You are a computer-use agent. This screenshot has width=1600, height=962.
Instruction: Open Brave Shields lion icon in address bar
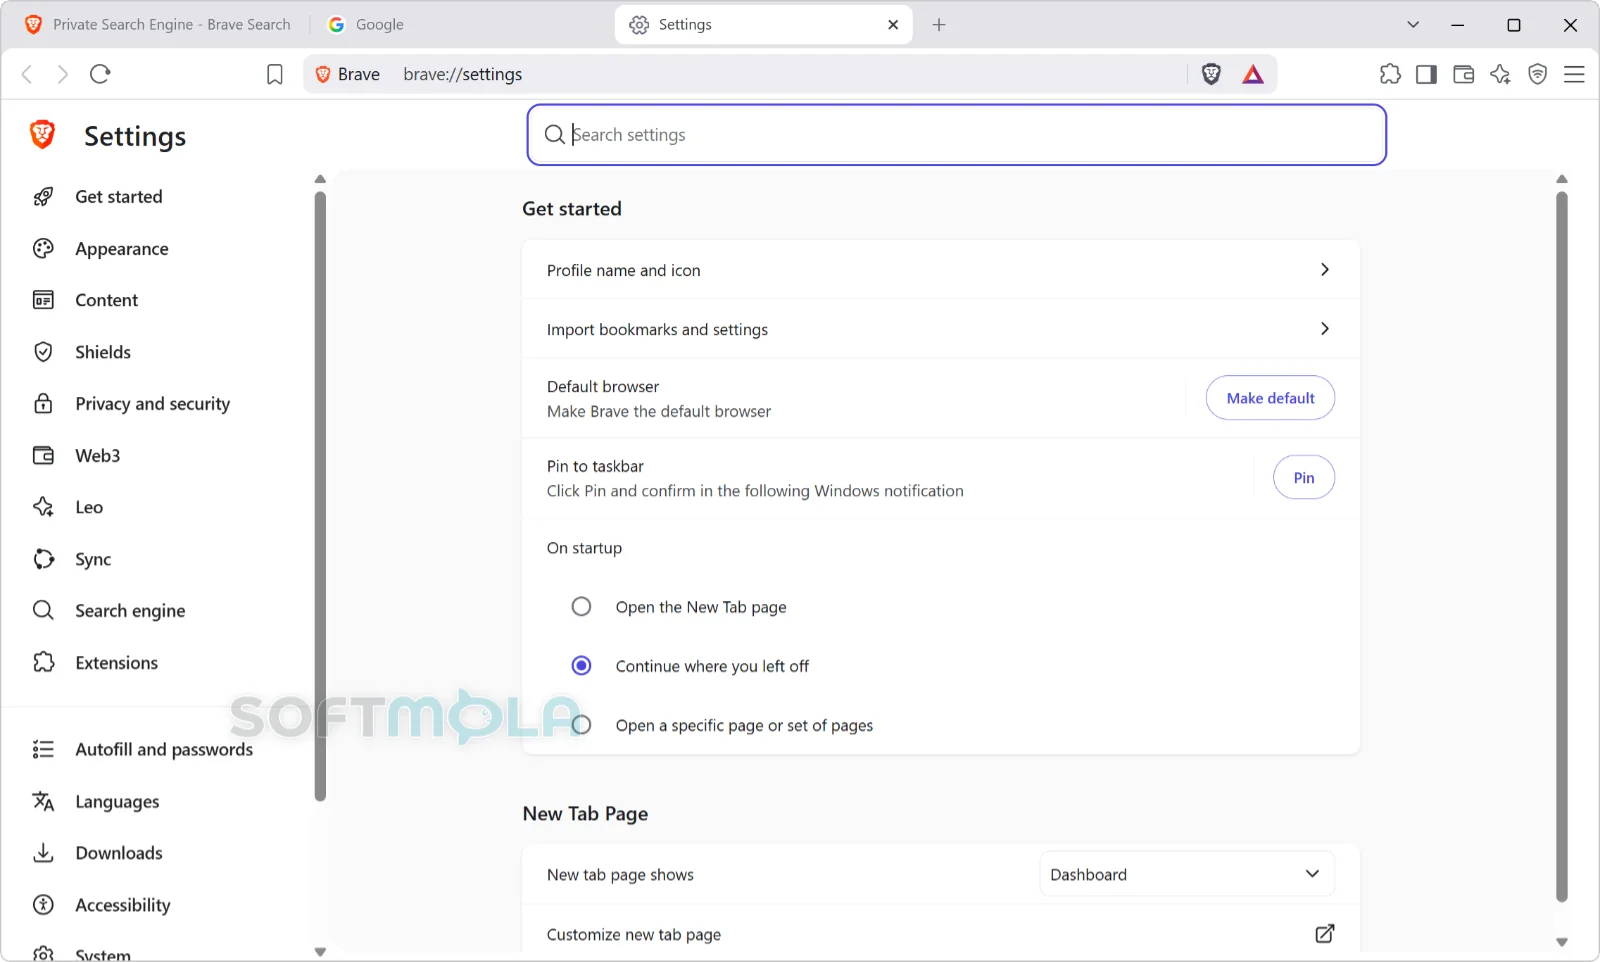pos(1211,74)
